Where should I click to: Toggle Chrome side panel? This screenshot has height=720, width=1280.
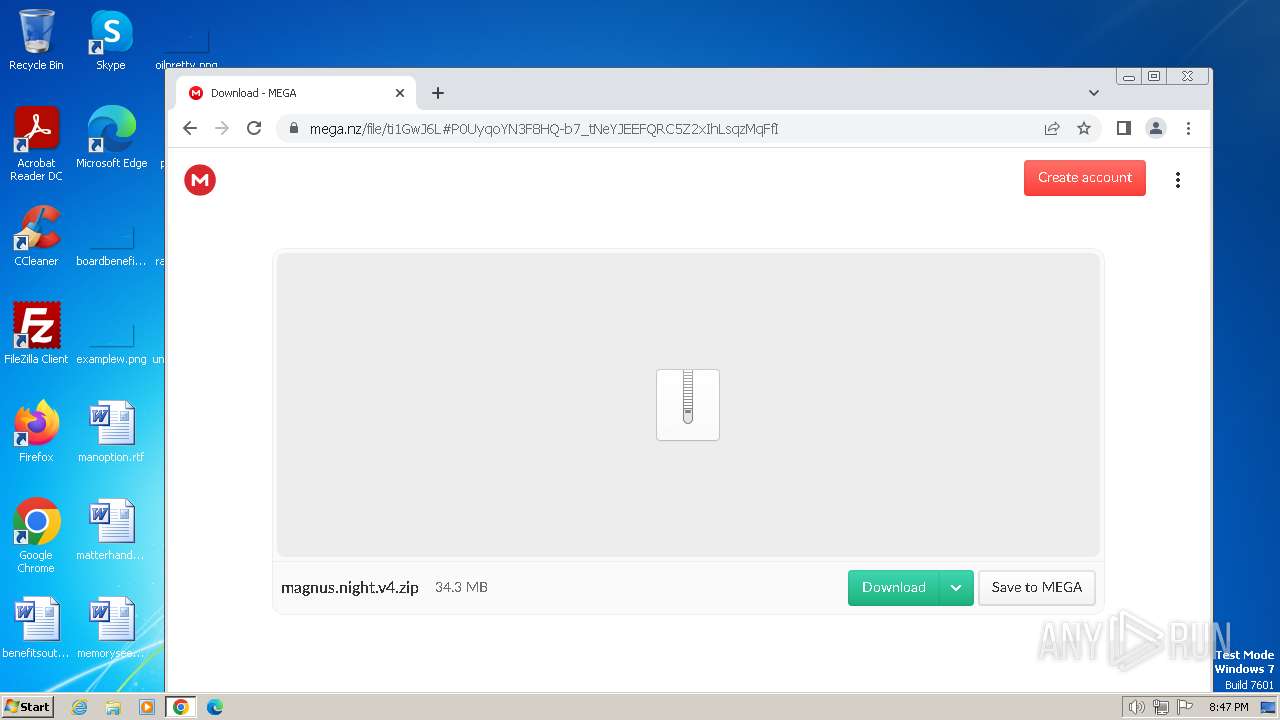point(1124,128)
